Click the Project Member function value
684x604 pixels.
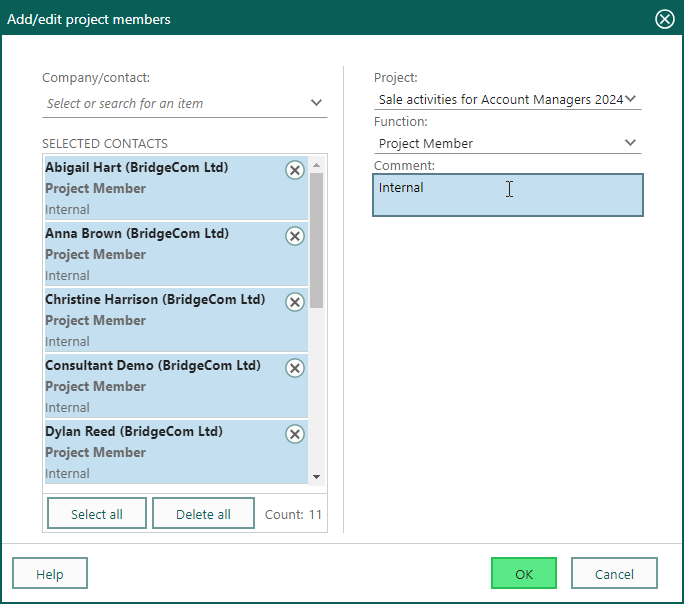[x=426, y=143]
